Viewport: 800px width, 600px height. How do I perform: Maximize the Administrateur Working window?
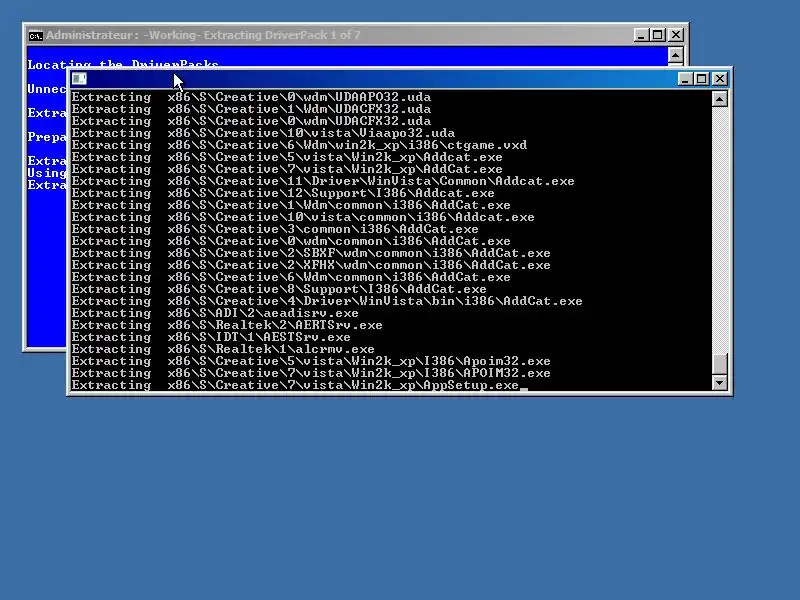point(658,35)
